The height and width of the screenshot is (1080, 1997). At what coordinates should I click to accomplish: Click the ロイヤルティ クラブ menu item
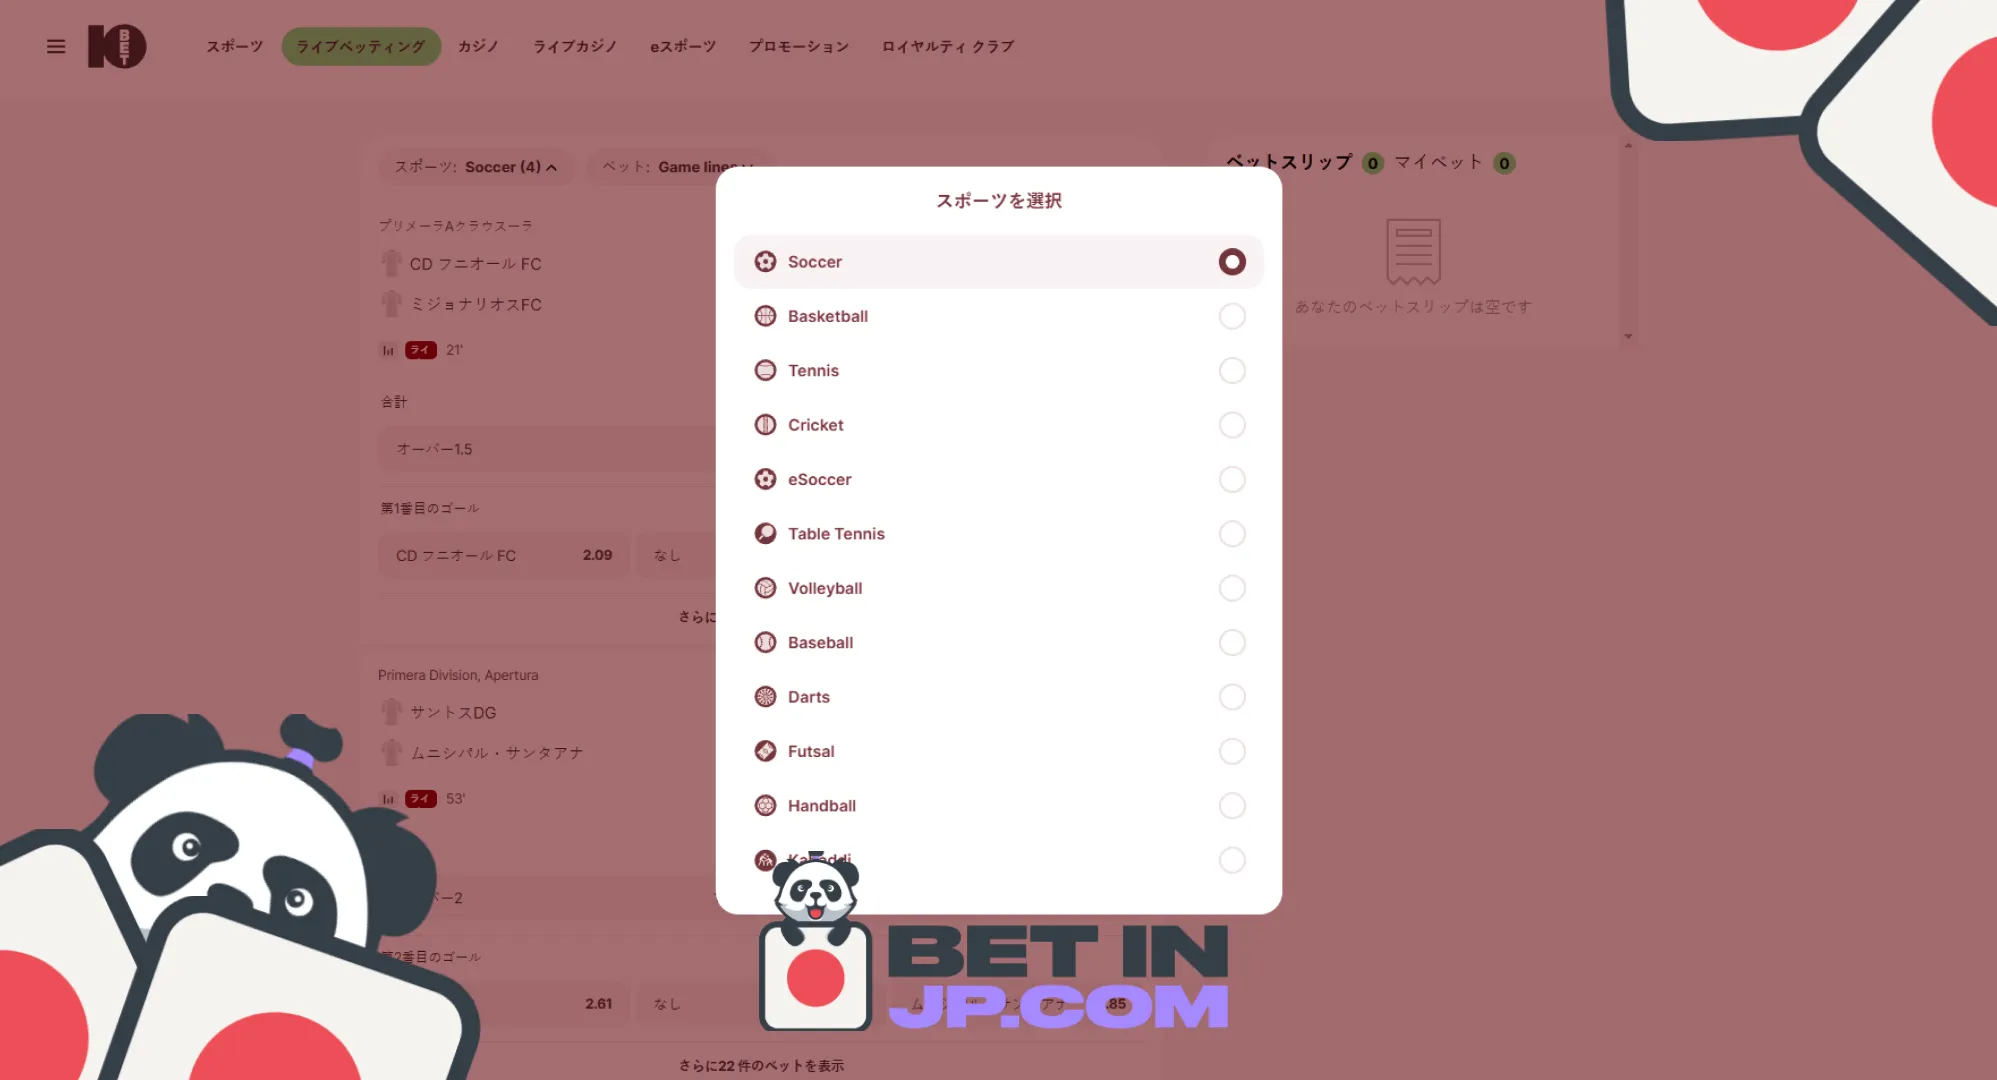[x=948, y=45]
